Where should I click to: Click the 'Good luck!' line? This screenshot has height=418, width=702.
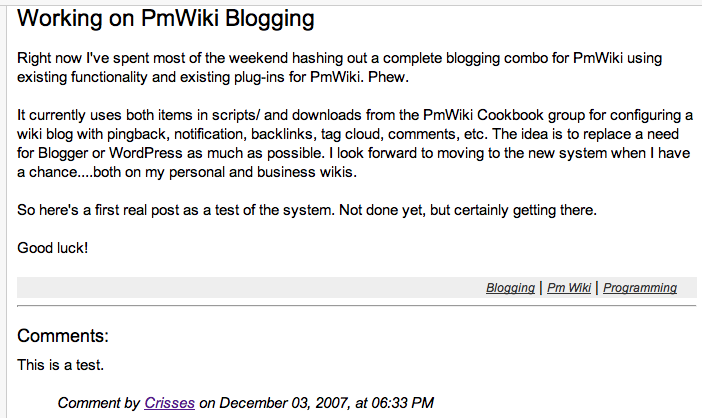tap(52, 248)
